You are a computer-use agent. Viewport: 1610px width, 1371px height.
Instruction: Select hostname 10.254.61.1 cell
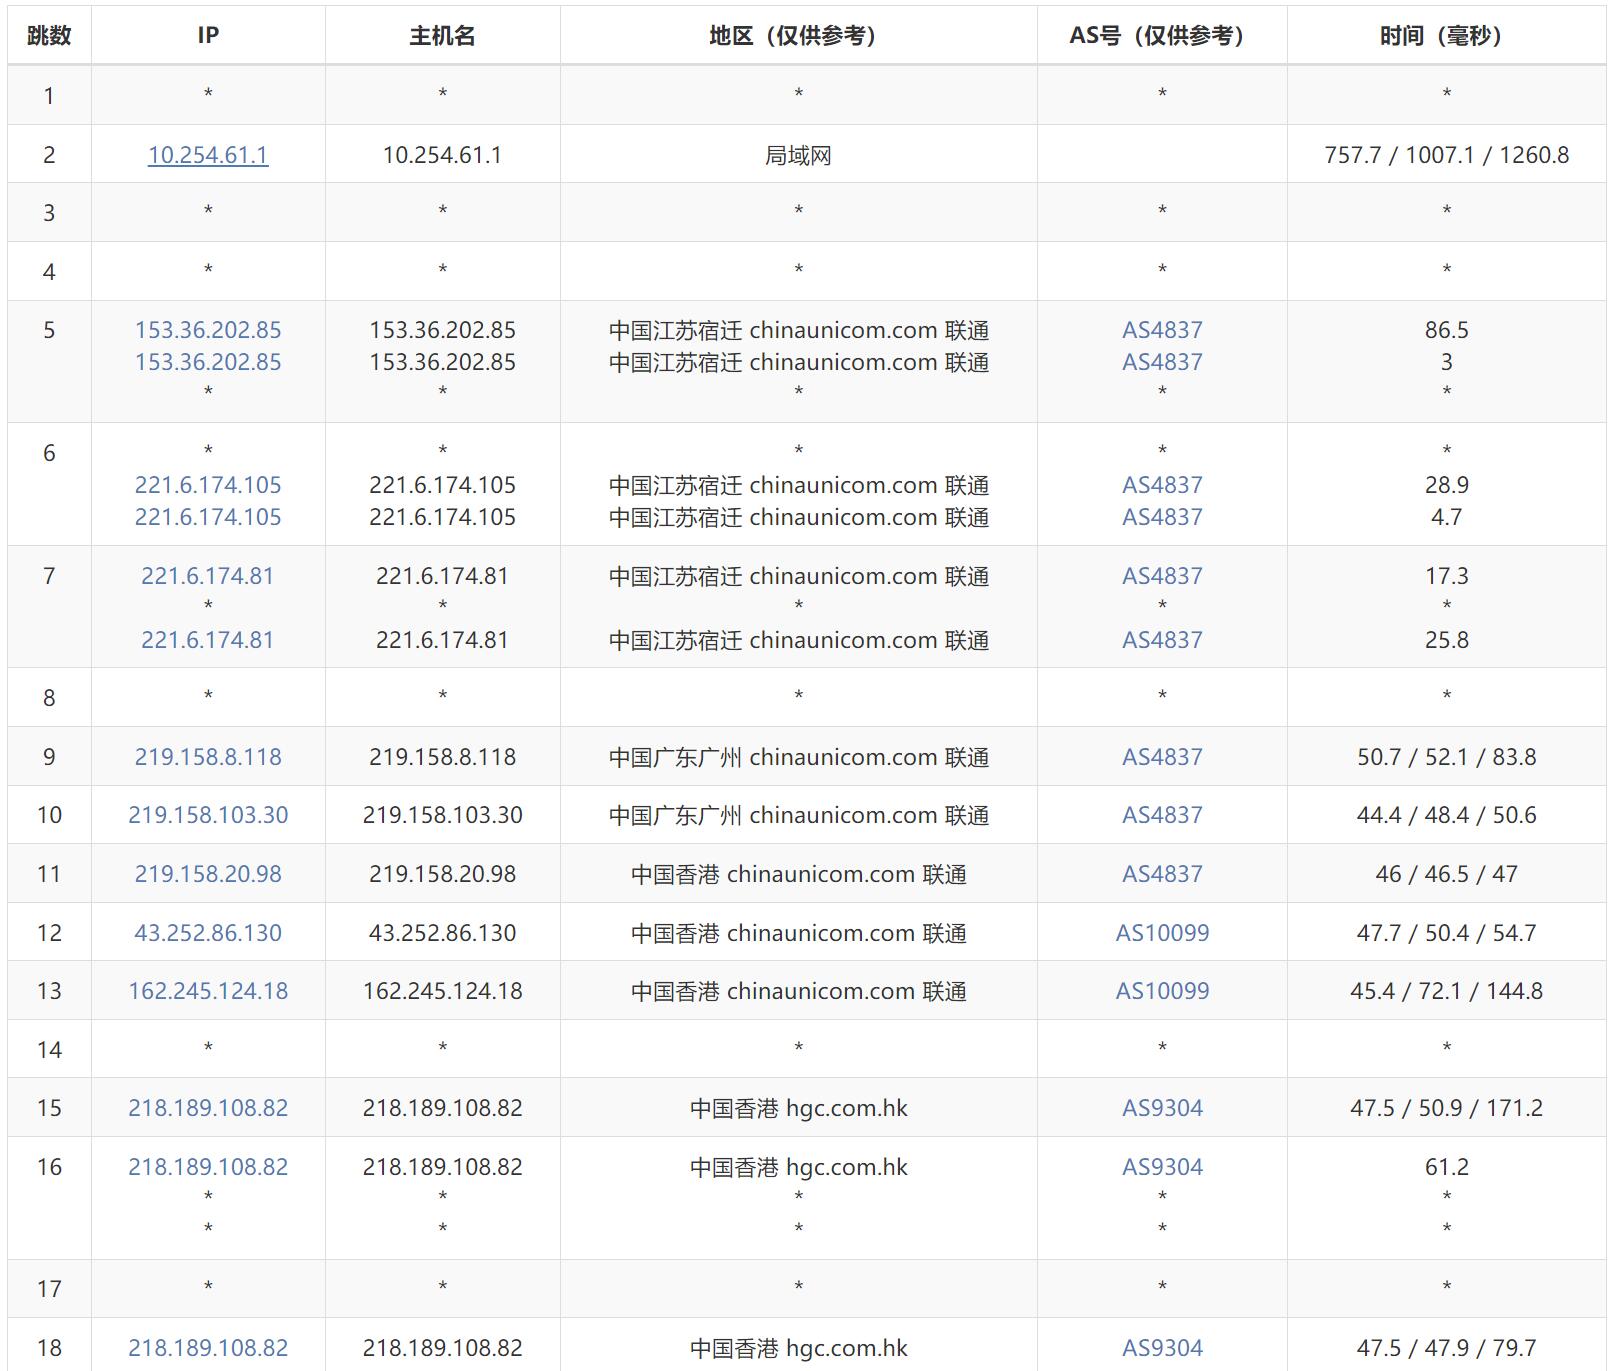(443, 155)
